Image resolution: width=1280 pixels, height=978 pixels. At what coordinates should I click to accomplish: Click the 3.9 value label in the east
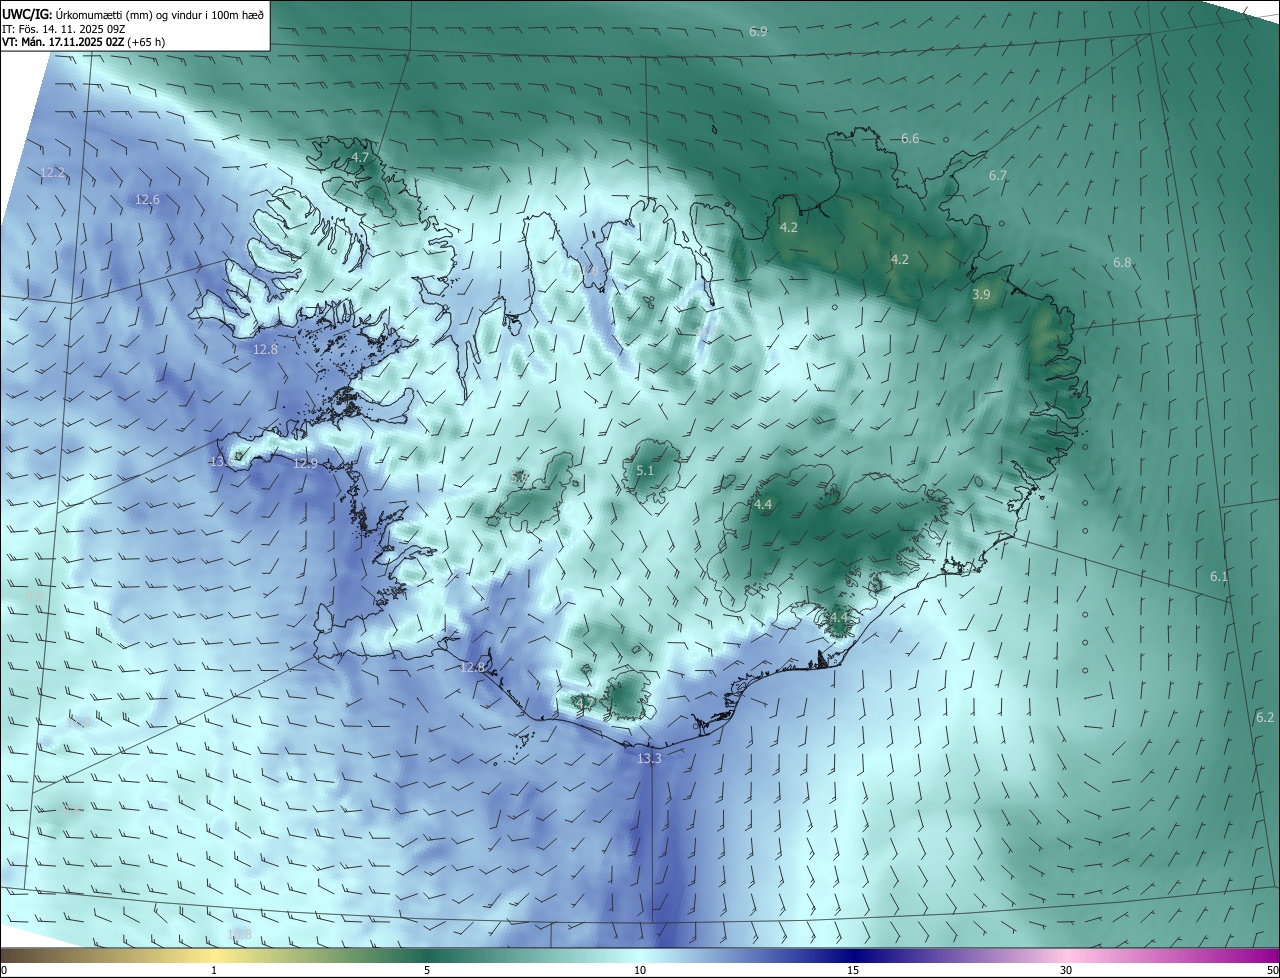coord(981,295)
